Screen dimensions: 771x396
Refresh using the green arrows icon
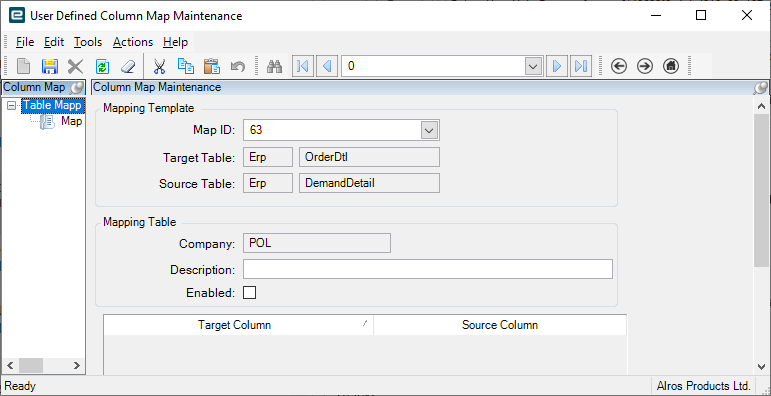pyautogui.click(x=102, y=66)
